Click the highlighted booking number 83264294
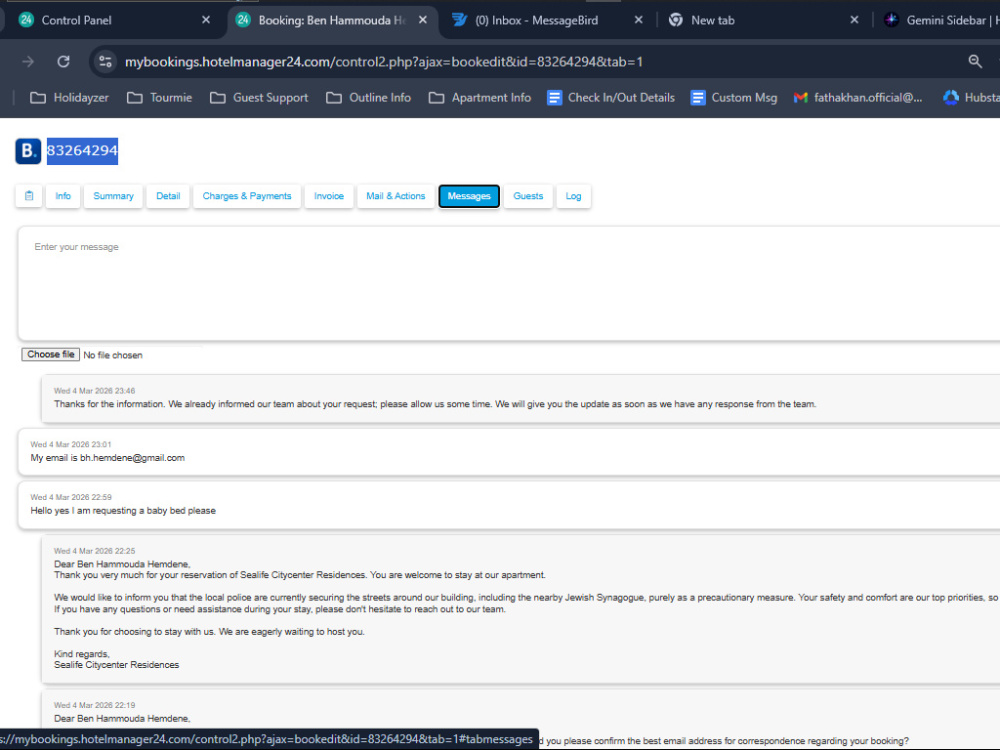 (x=82, y=151)
